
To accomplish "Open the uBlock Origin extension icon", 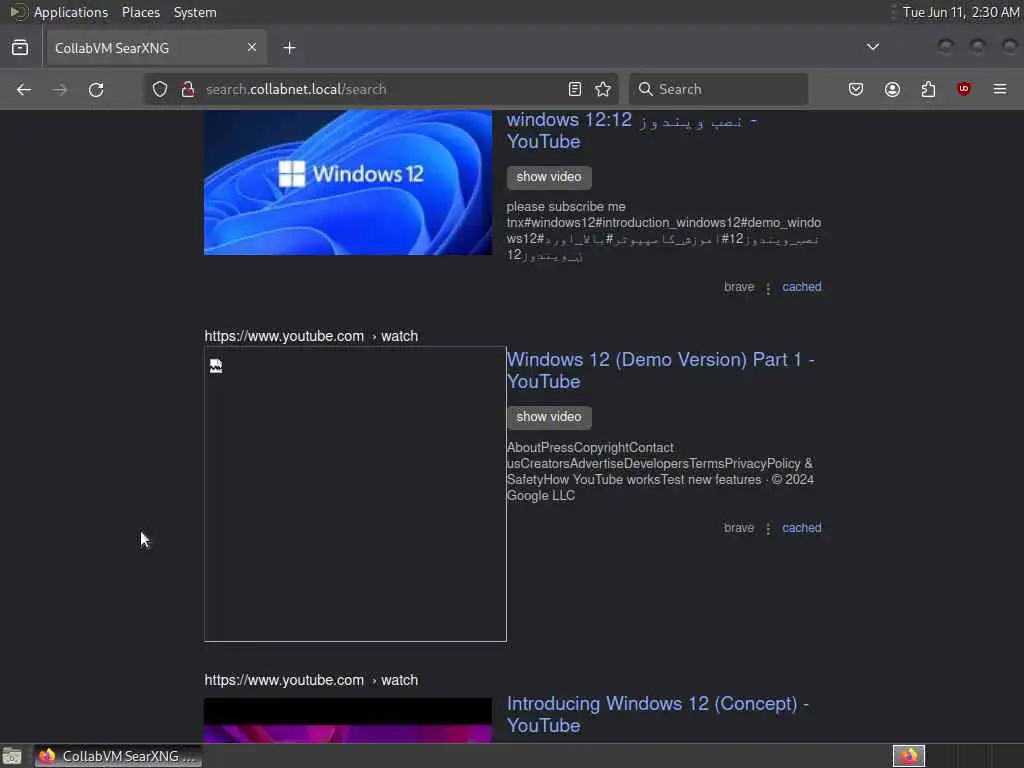I will click(964, 89).
